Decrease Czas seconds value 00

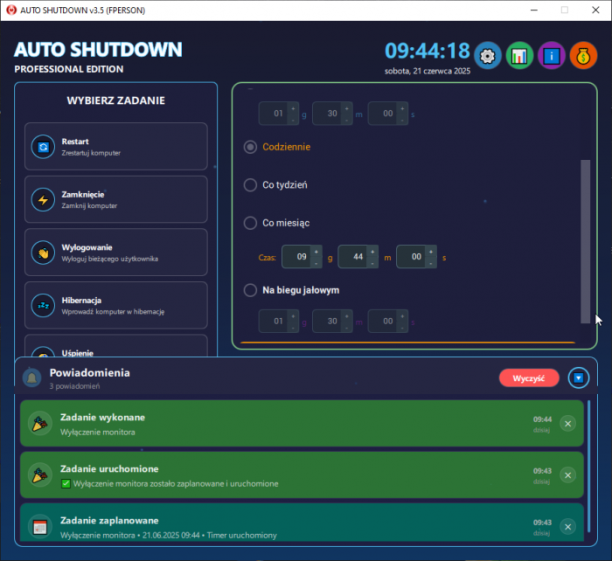pyautogui.click(x=431, y=263)
